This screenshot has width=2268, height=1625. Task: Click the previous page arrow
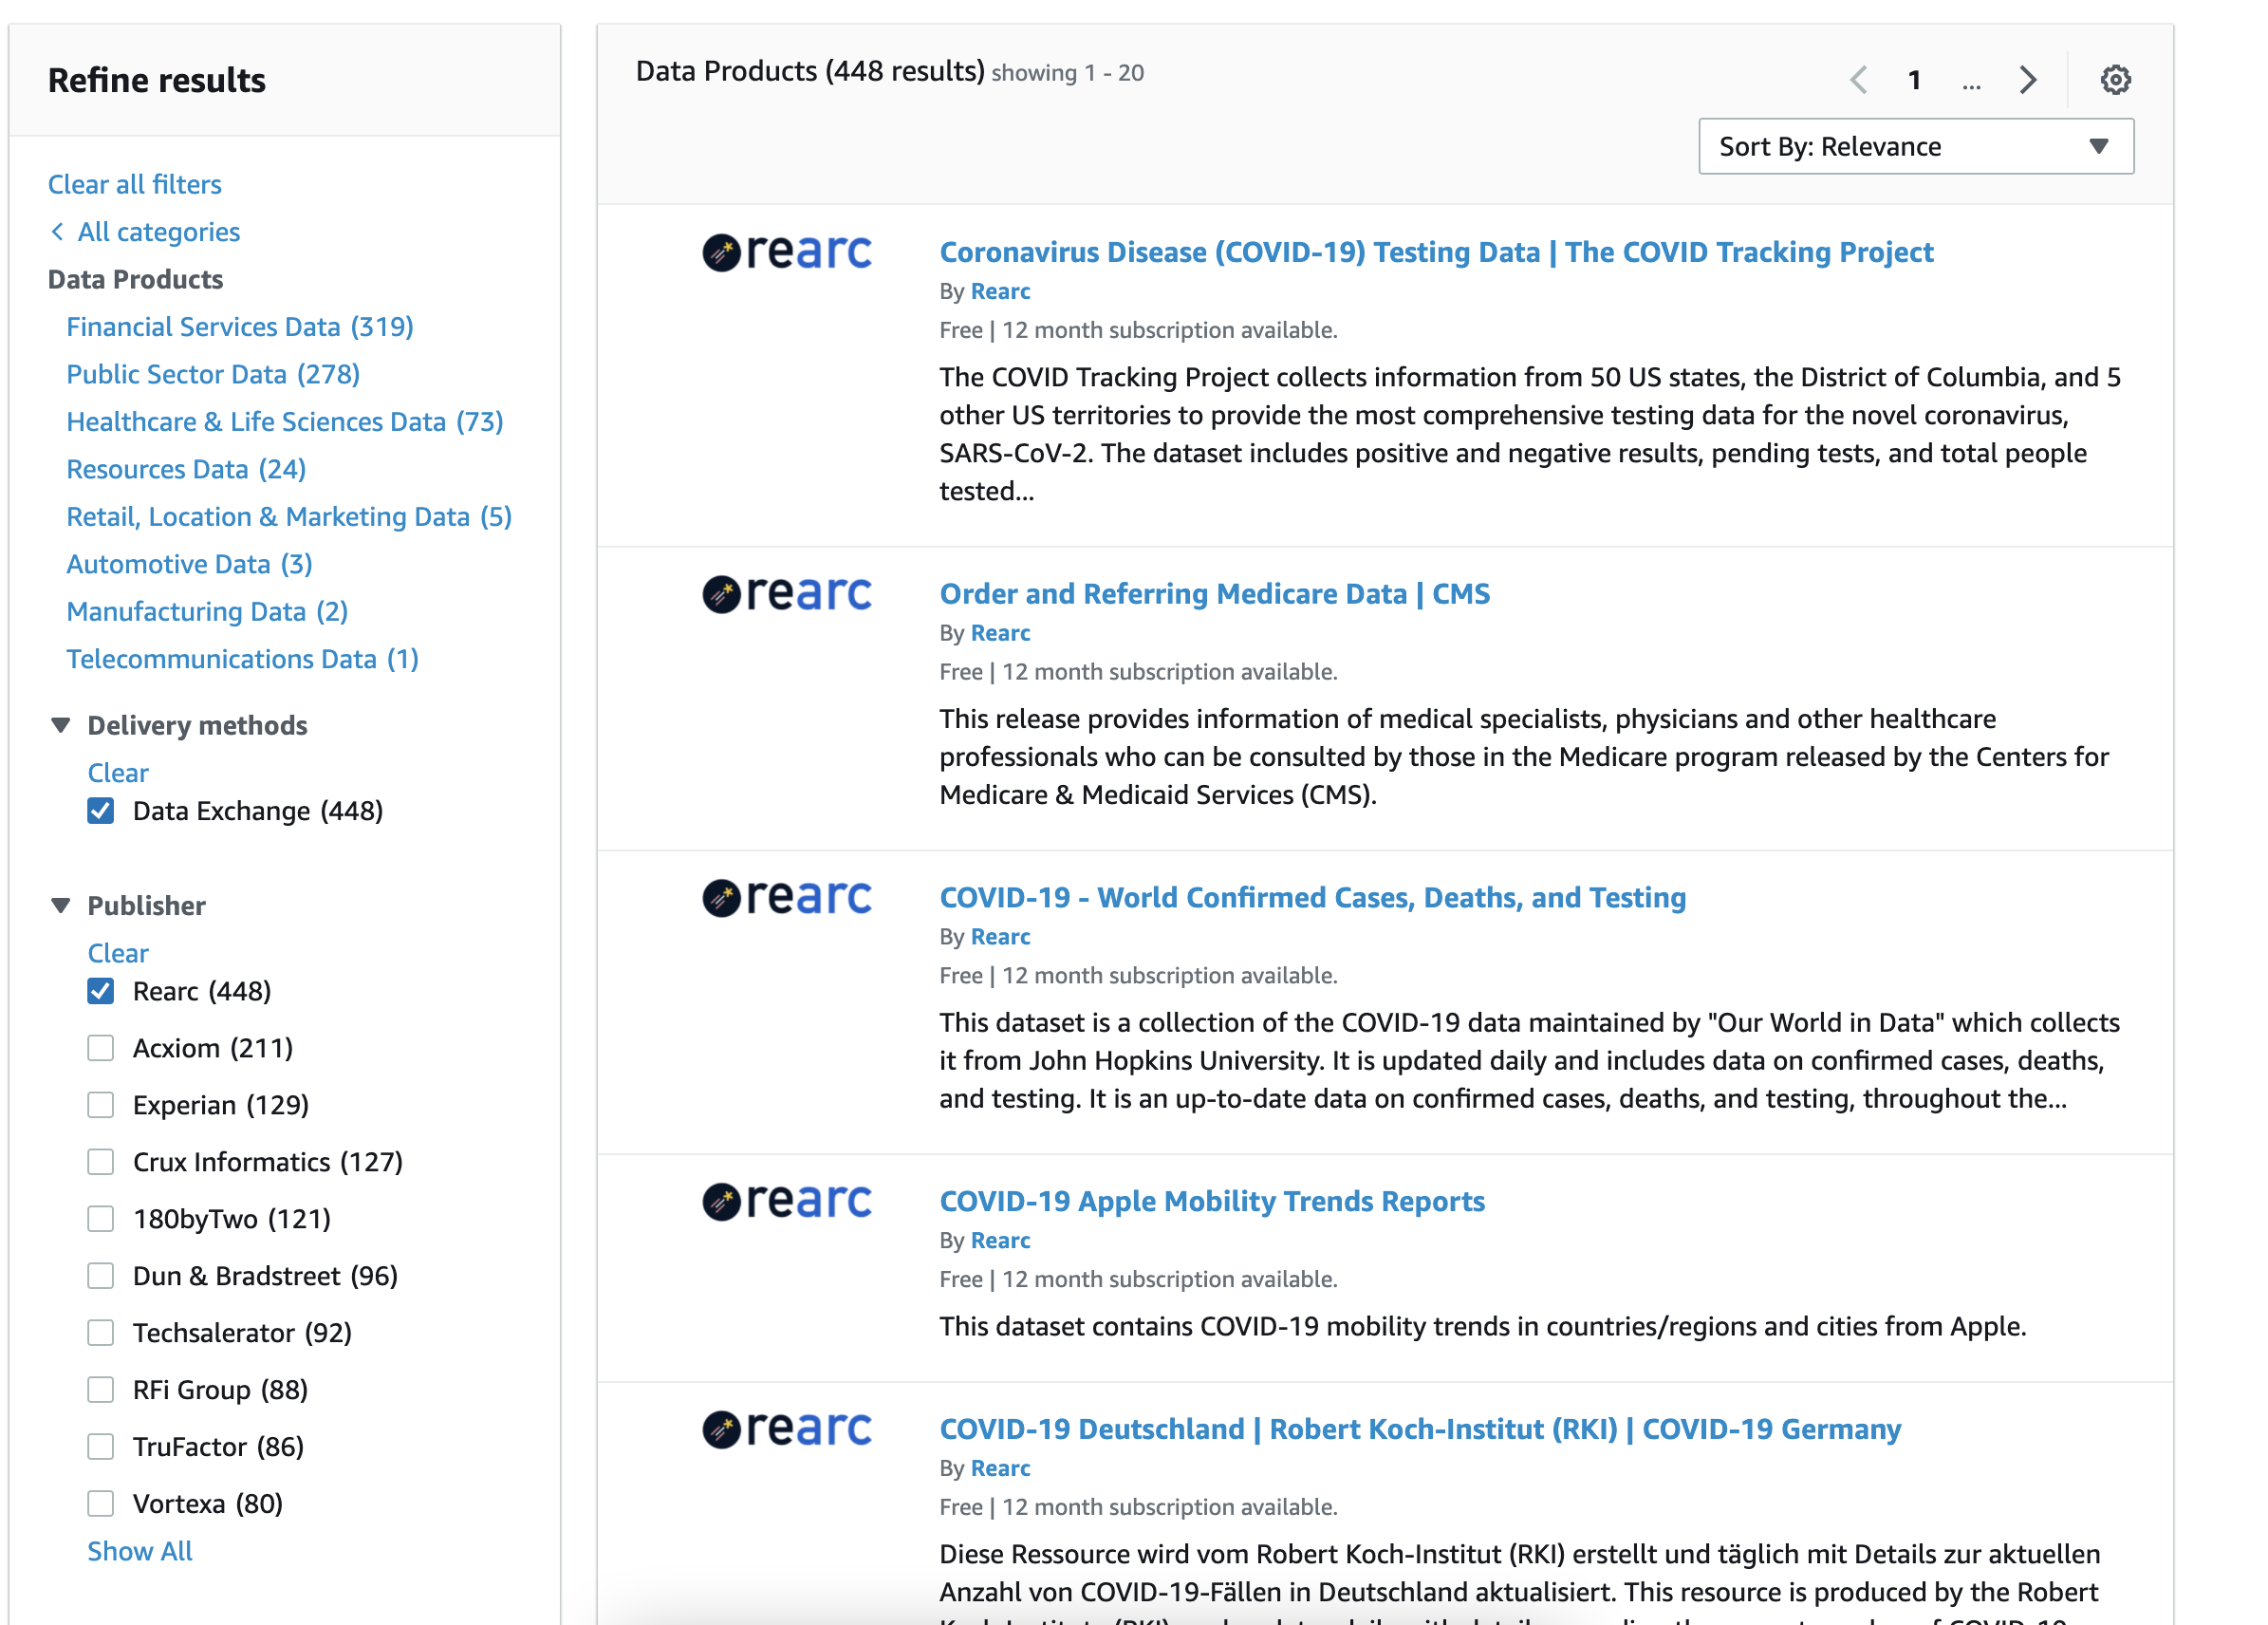point(1858,80)
